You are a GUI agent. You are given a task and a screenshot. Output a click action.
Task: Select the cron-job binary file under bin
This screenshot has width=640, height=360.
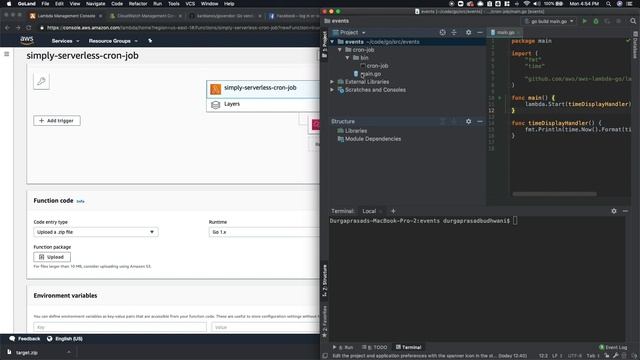pyautogui.click(x=374, y=66)
